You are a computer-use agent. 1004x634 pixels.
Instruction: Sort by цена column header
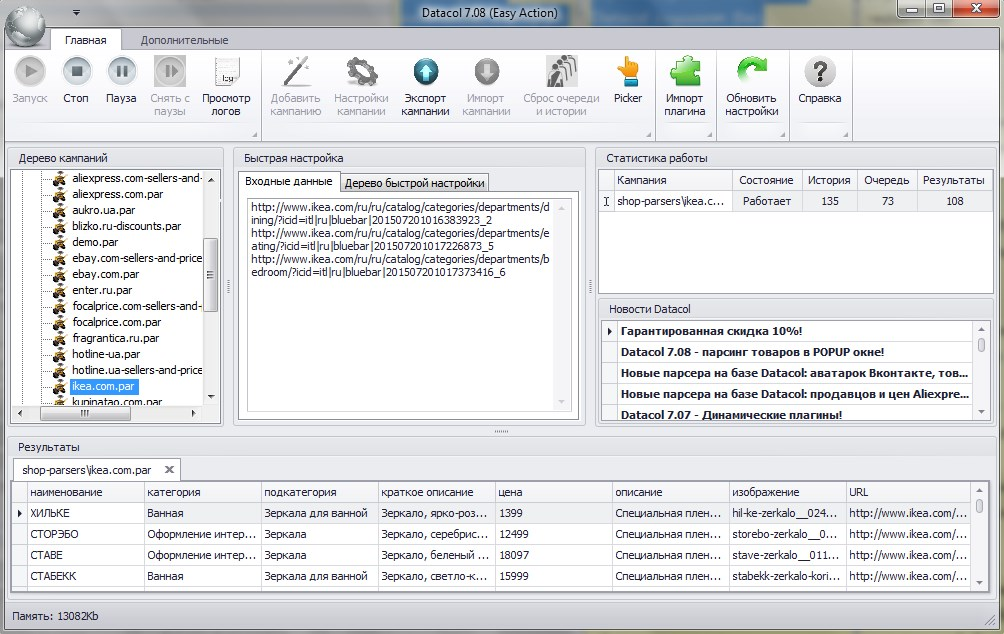pyautogui.click(x=554, y=492)
